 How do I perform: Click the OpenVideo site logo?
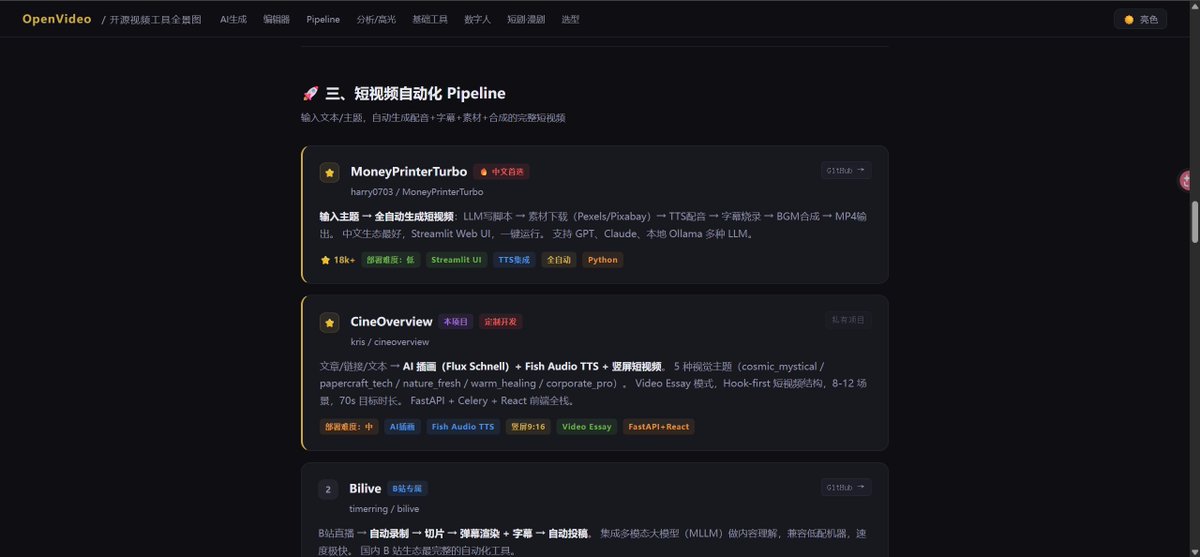tap(57, 19)
